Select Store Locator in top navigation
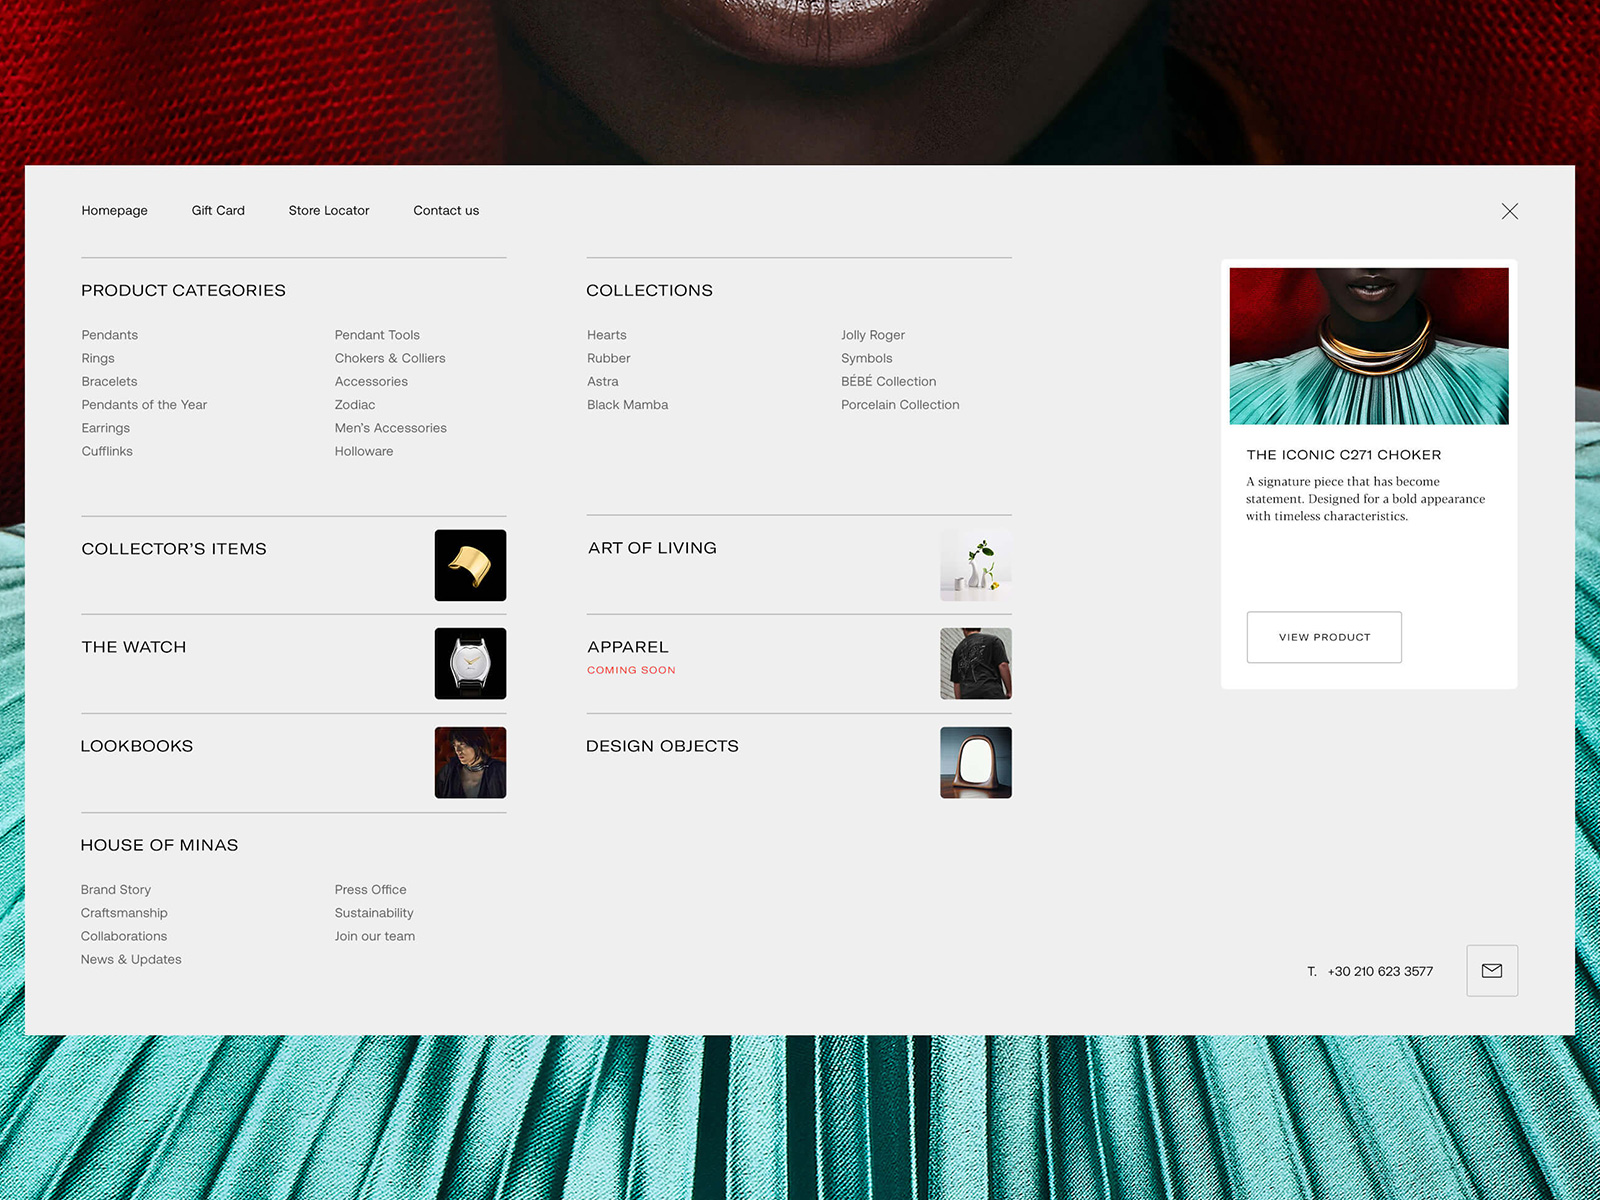Viewport: 1600px width, 1200px height. coord(329,210)
